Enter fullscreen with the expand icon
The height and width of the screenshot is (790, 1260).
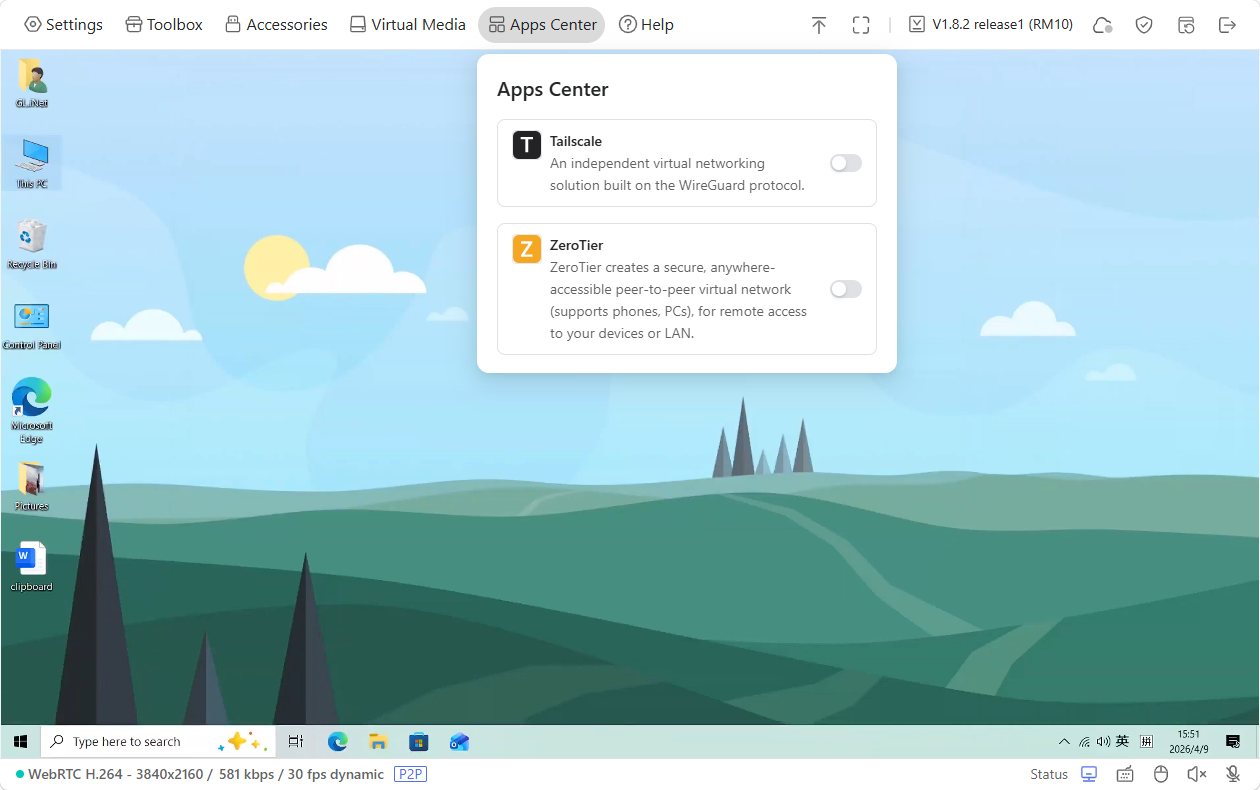tap(861, 24)
